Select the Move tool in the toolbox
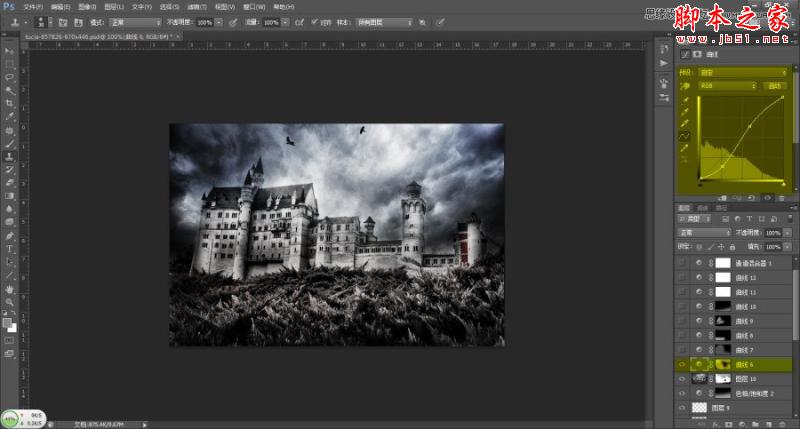This screenshot has height=429, width=800. point(9,51)
